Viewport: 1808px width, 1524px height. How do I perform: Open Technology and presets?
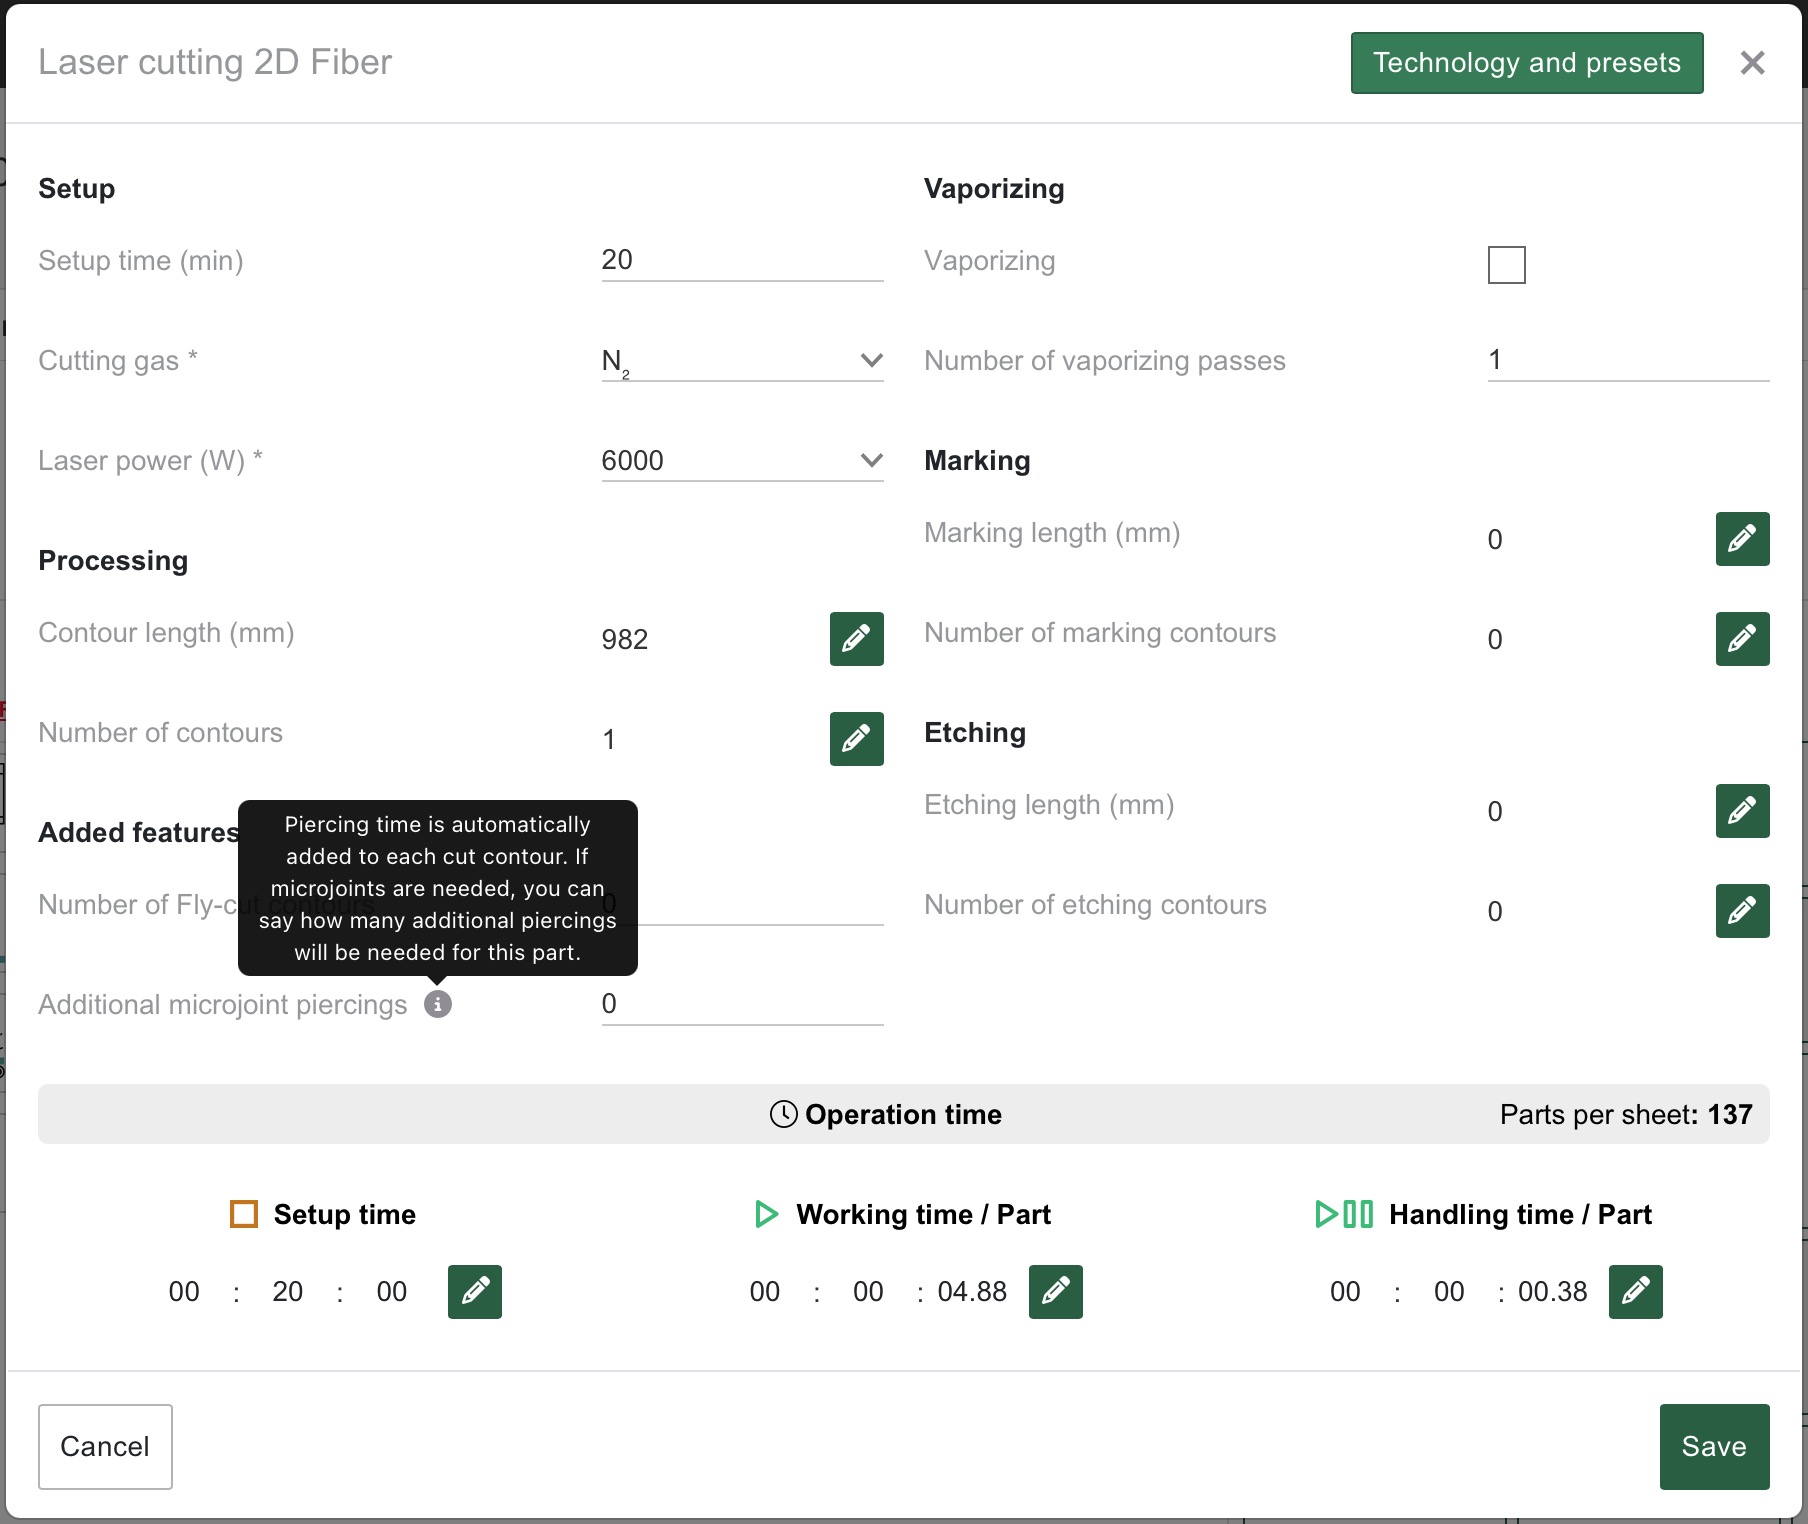coord(1526,63)
